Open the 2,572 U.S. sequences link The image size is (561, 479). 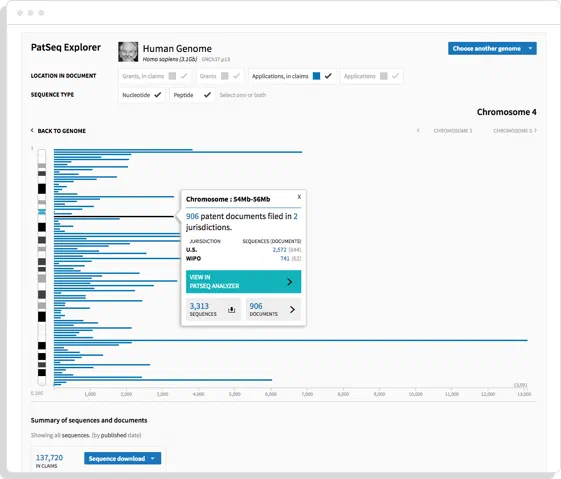[x=279, y=250]
